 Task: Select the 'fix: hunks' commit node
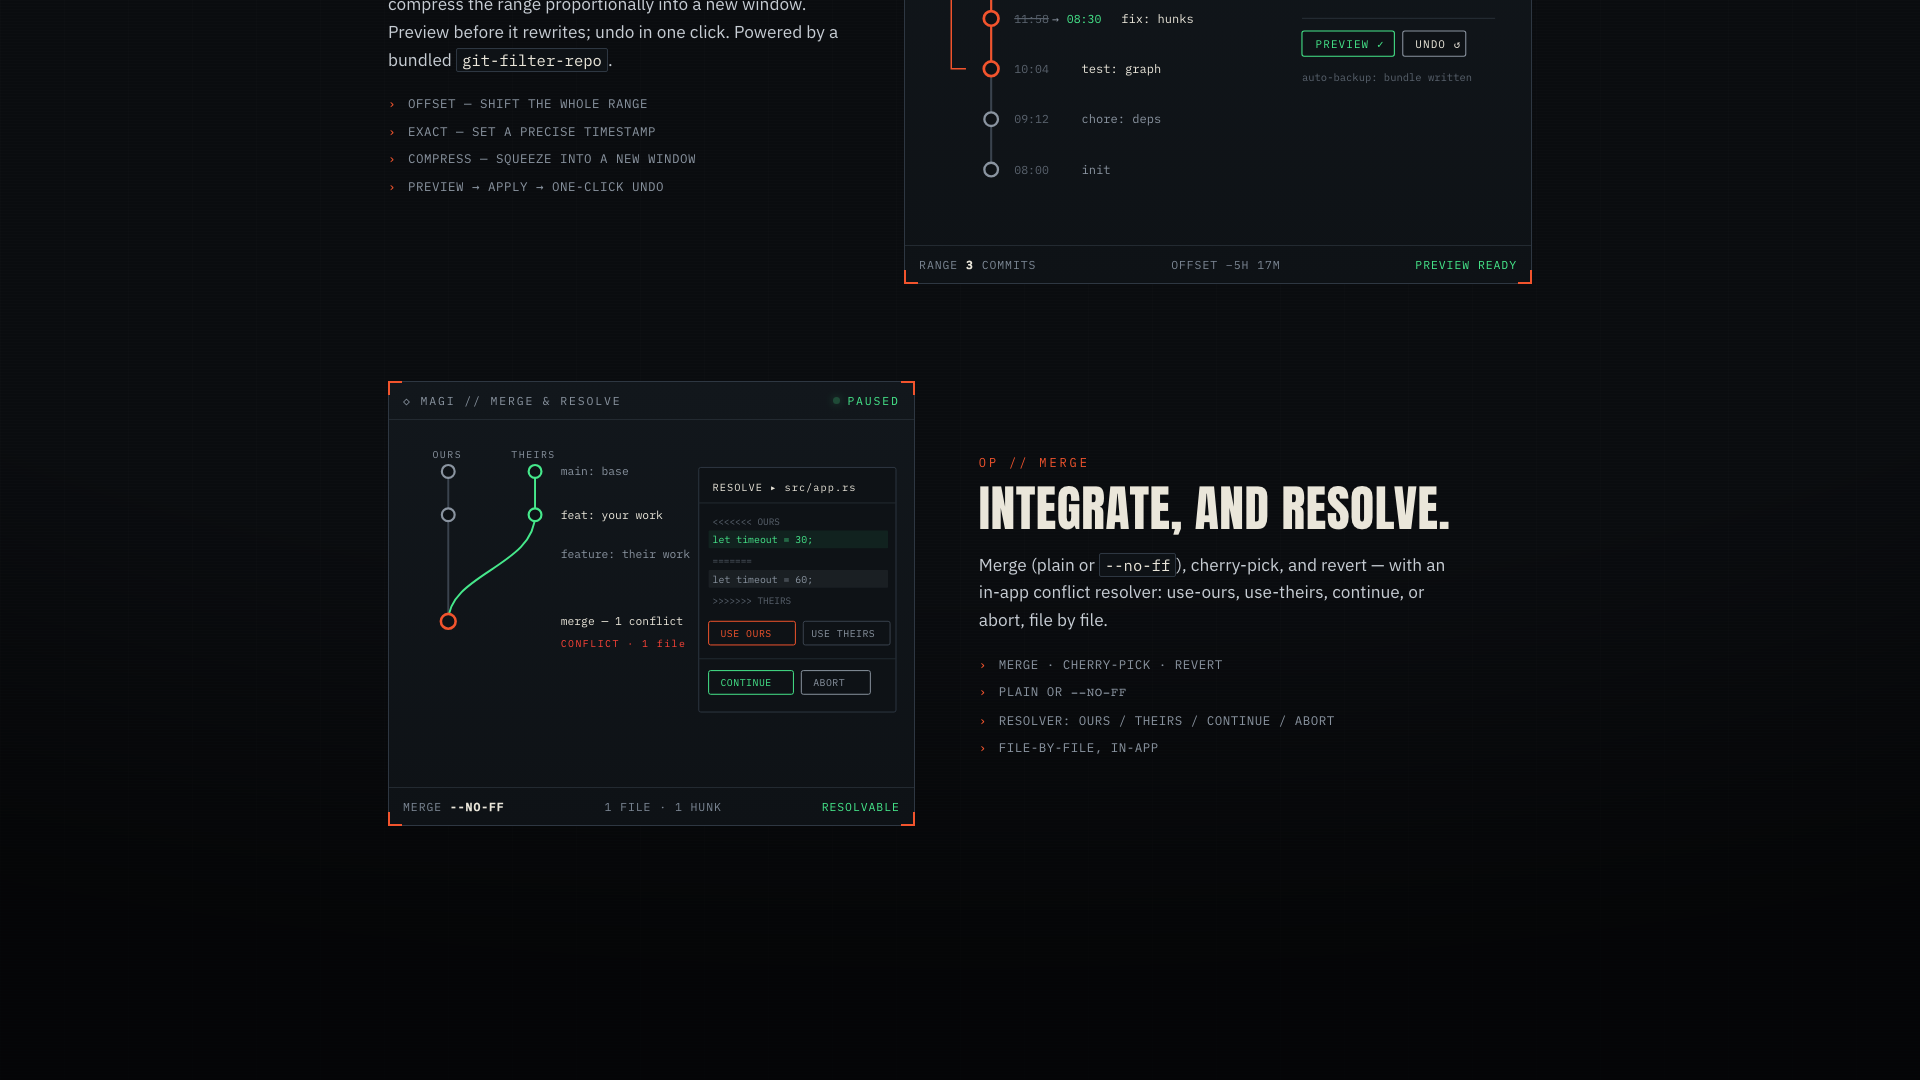[991, 19]
